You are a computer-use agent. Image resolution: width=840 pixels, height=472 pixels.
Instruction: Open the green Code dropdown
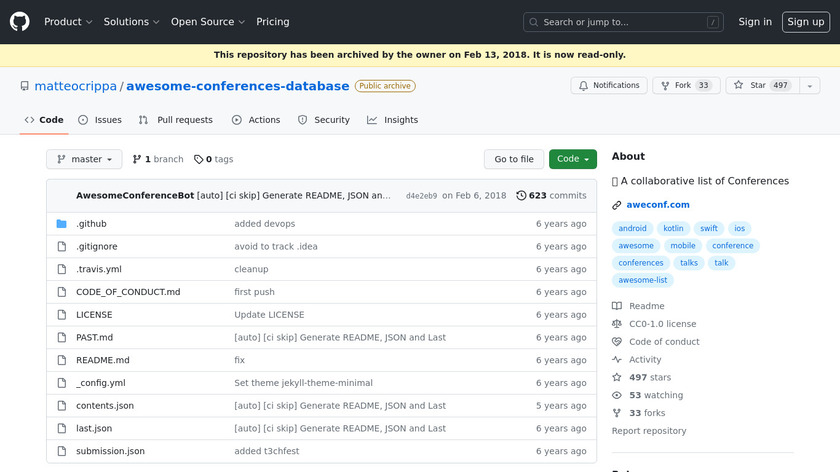click(x=572, y=159)
